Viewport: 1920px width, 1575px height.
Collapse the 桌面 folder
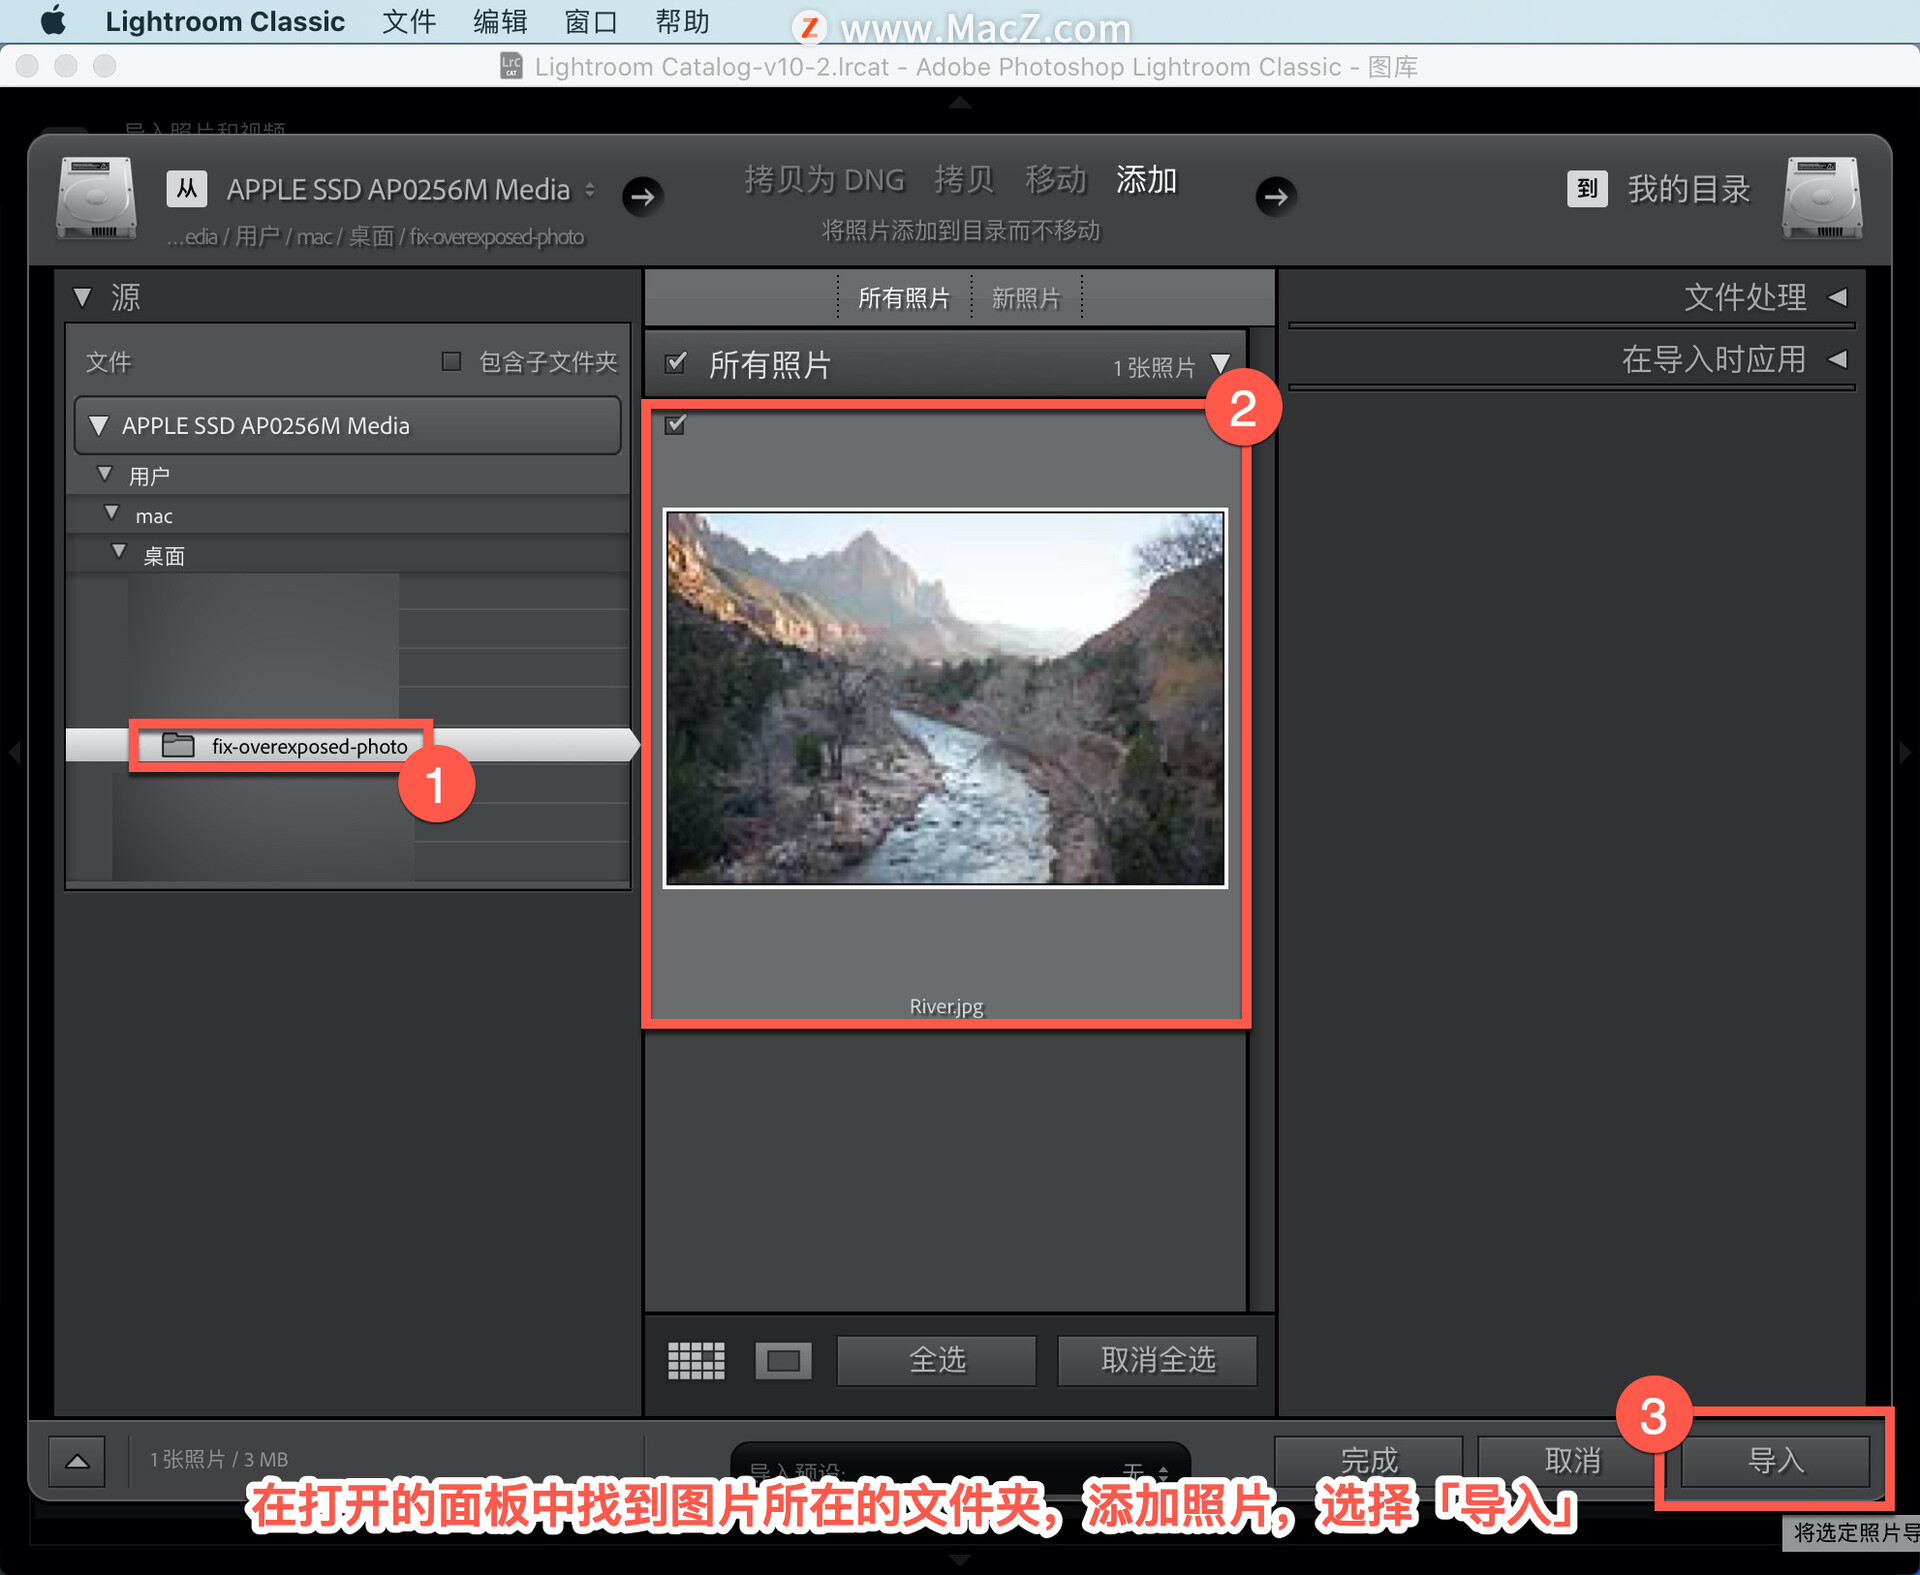coord(119,551)
